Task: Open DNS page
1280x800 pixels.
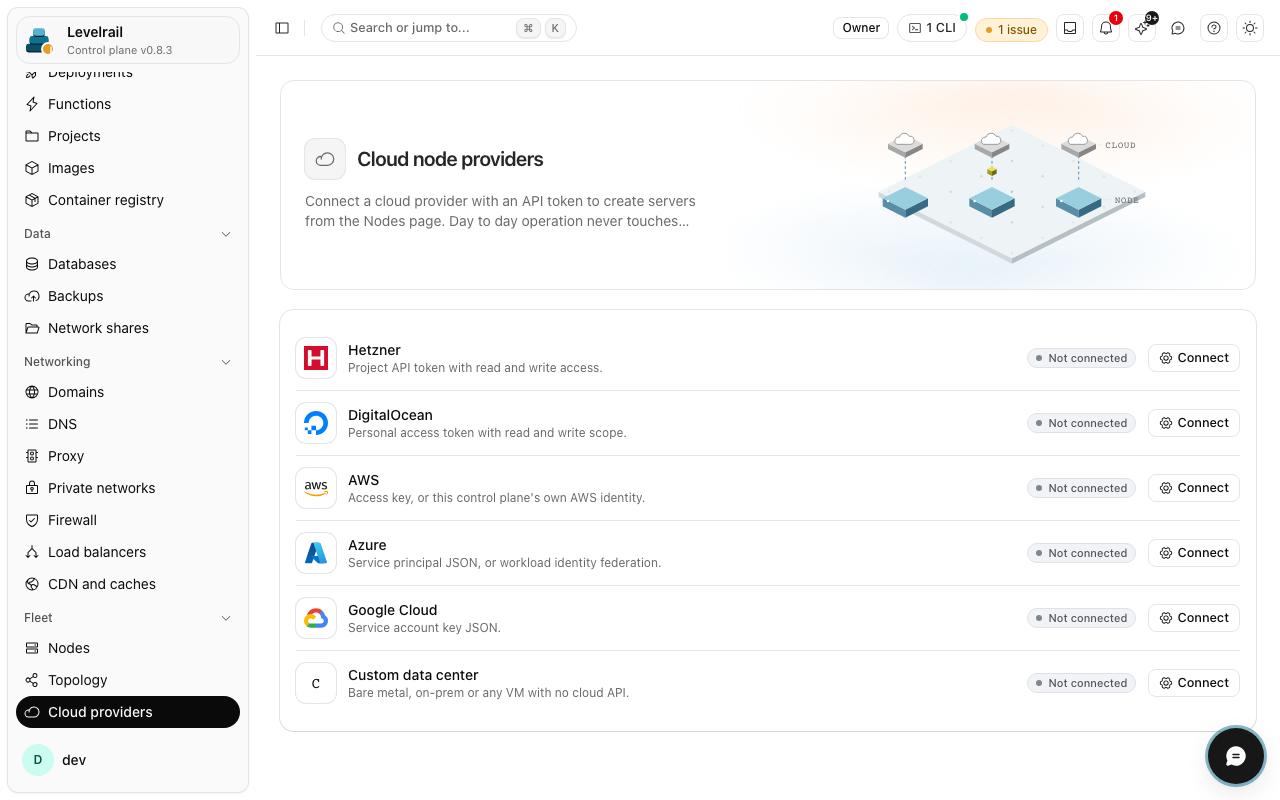Action: pyautogui.click(x=128, y=424)
